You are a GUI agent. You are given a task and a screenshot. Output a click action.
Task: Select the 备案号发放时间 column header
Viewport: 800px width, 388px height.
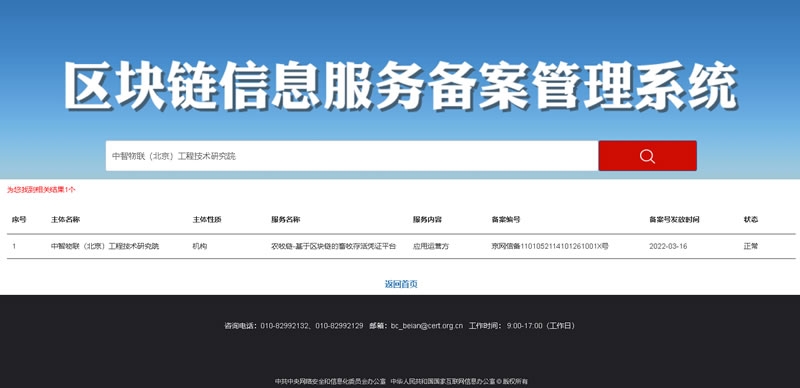click(674, 220)
